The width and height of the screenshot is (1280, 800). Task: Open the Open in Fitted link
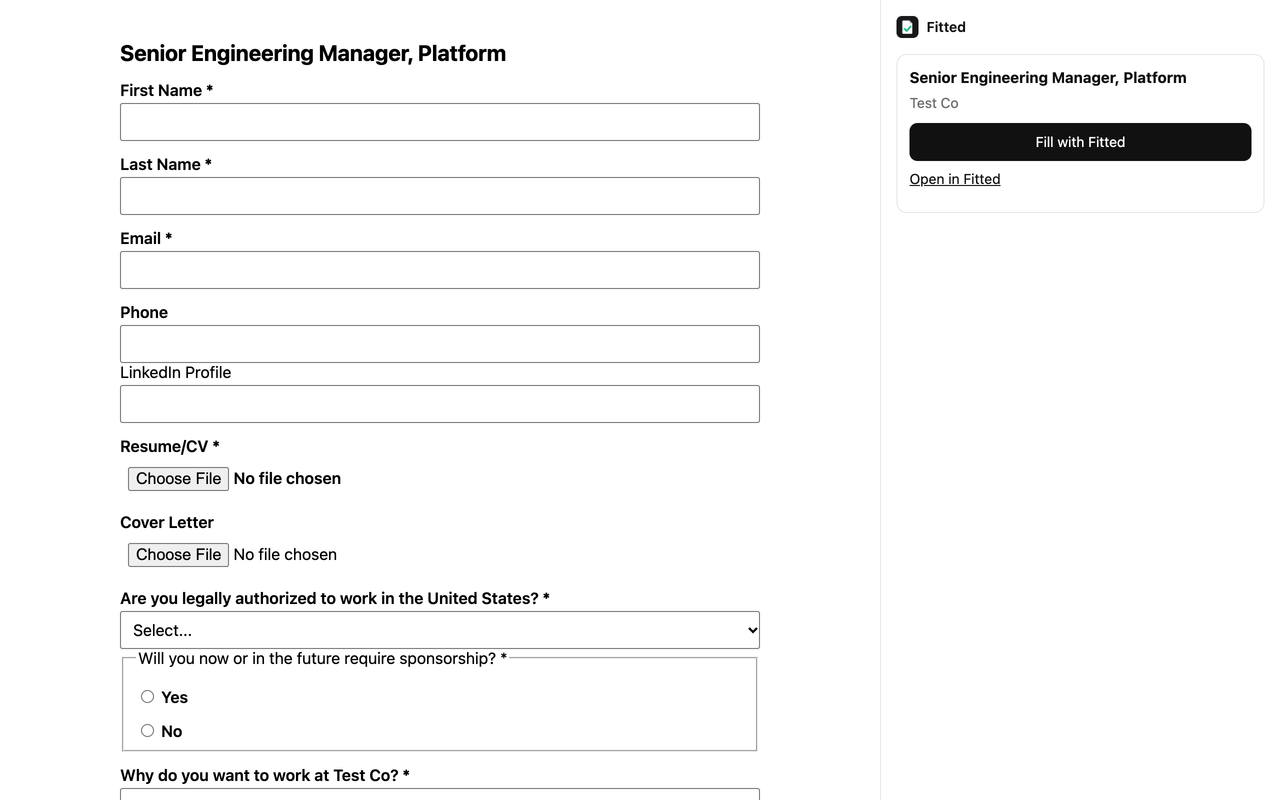pyautogui.click(x=955, y=179)
